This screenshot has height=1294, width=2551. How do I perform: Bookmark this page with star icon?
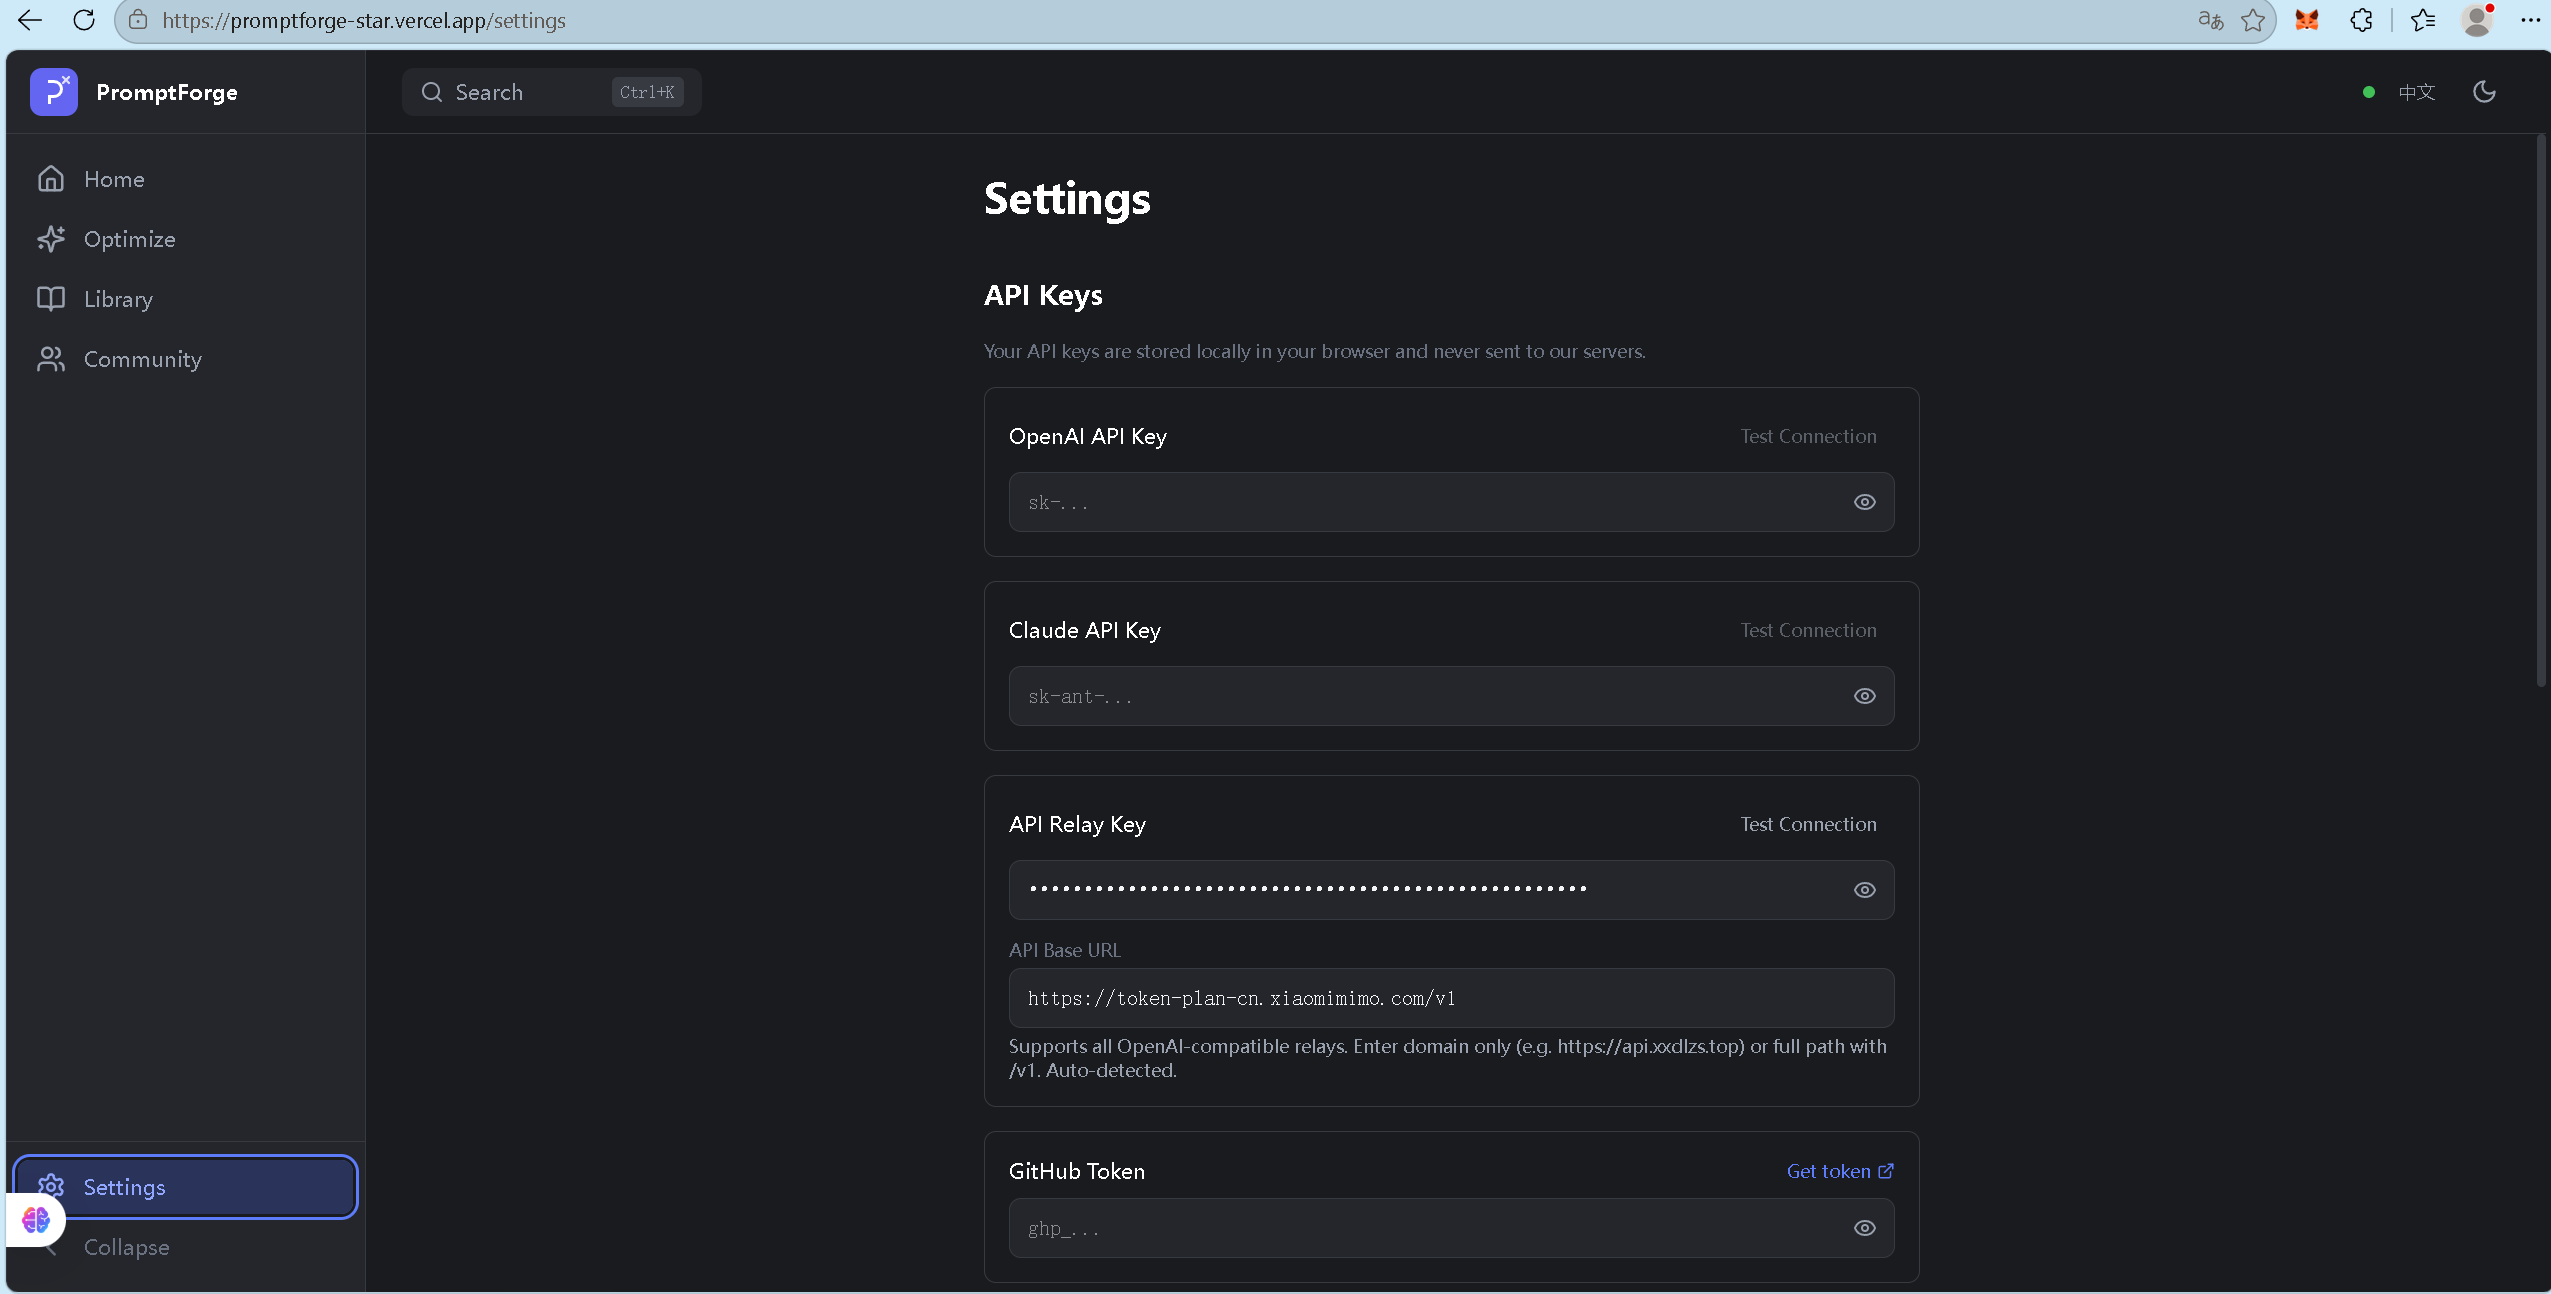pyautogui.click(x=2253, y=20)
